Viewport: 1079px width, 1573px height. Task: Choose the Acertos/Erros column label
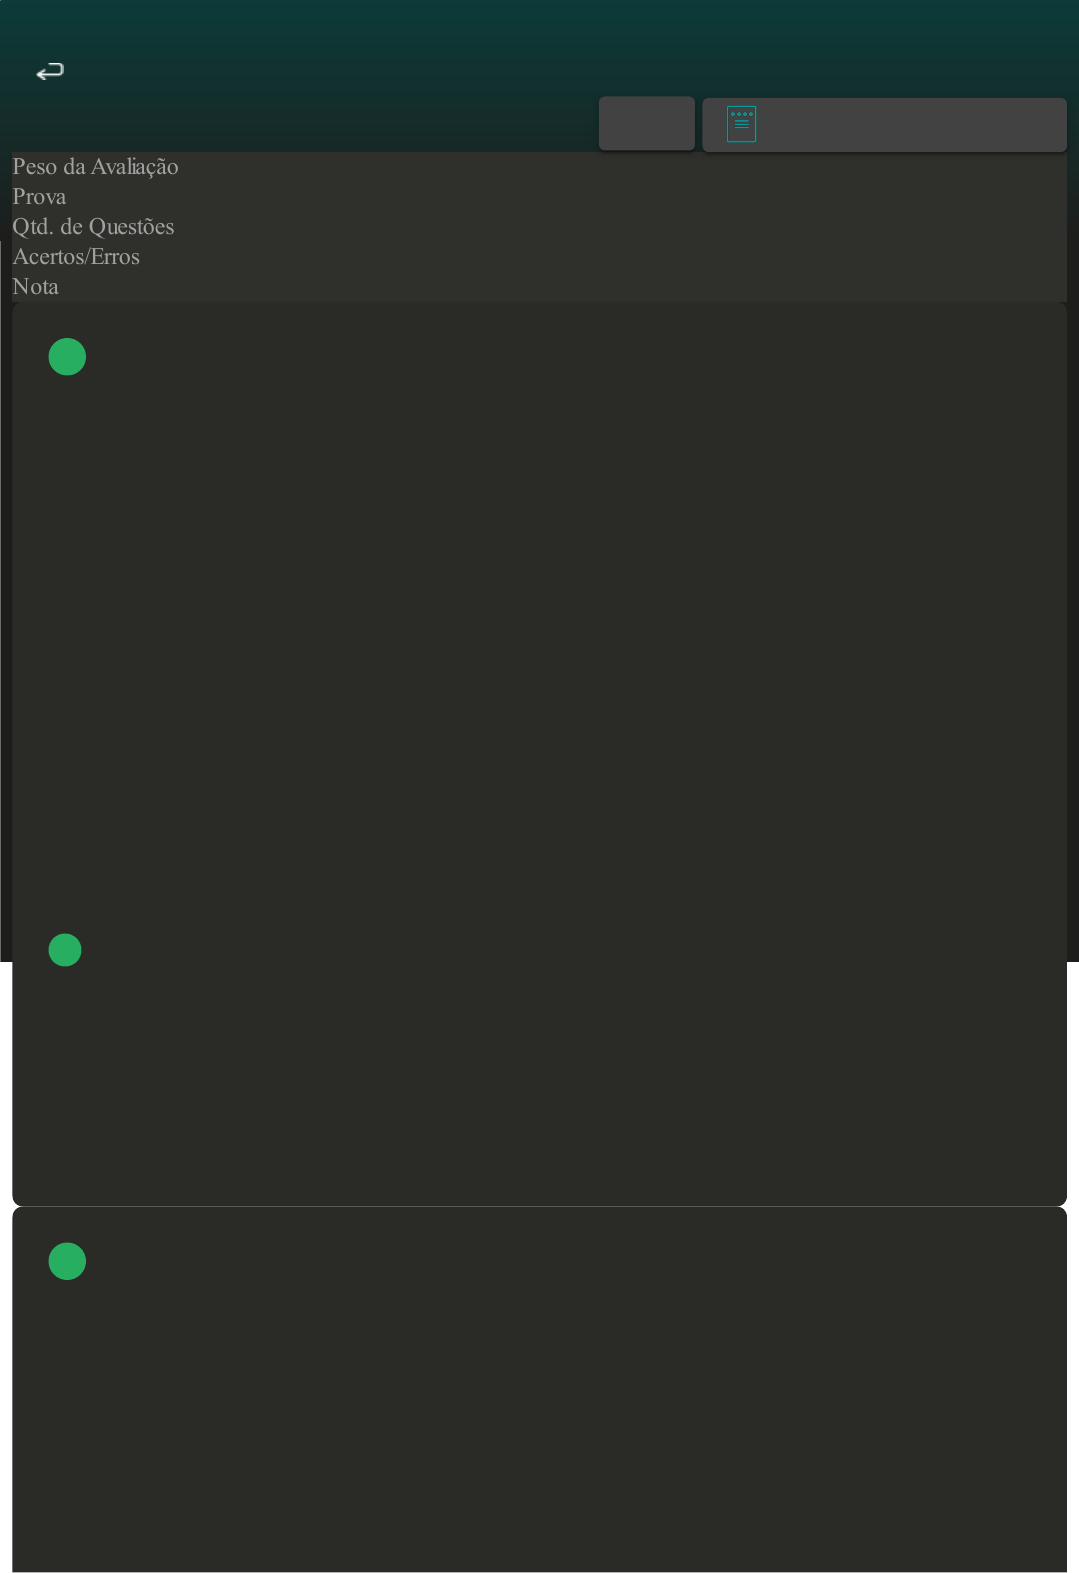click(x=76, y=257)
